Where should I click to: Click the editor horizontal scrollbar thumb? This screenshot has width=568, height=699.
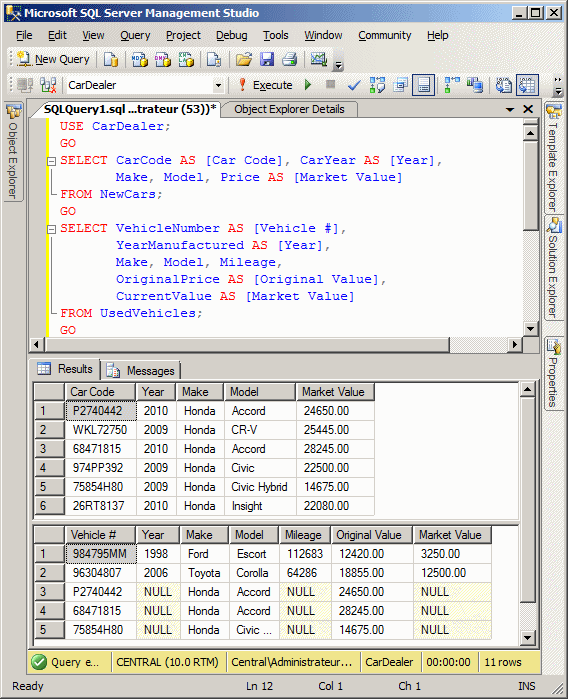247,345
